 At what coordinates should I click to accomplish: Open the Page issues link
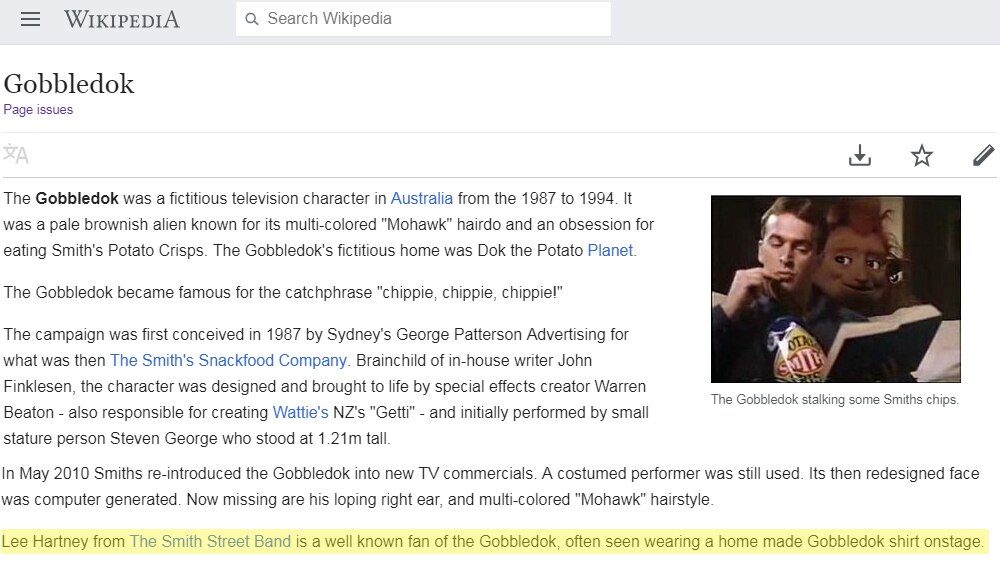coord(38,110)
